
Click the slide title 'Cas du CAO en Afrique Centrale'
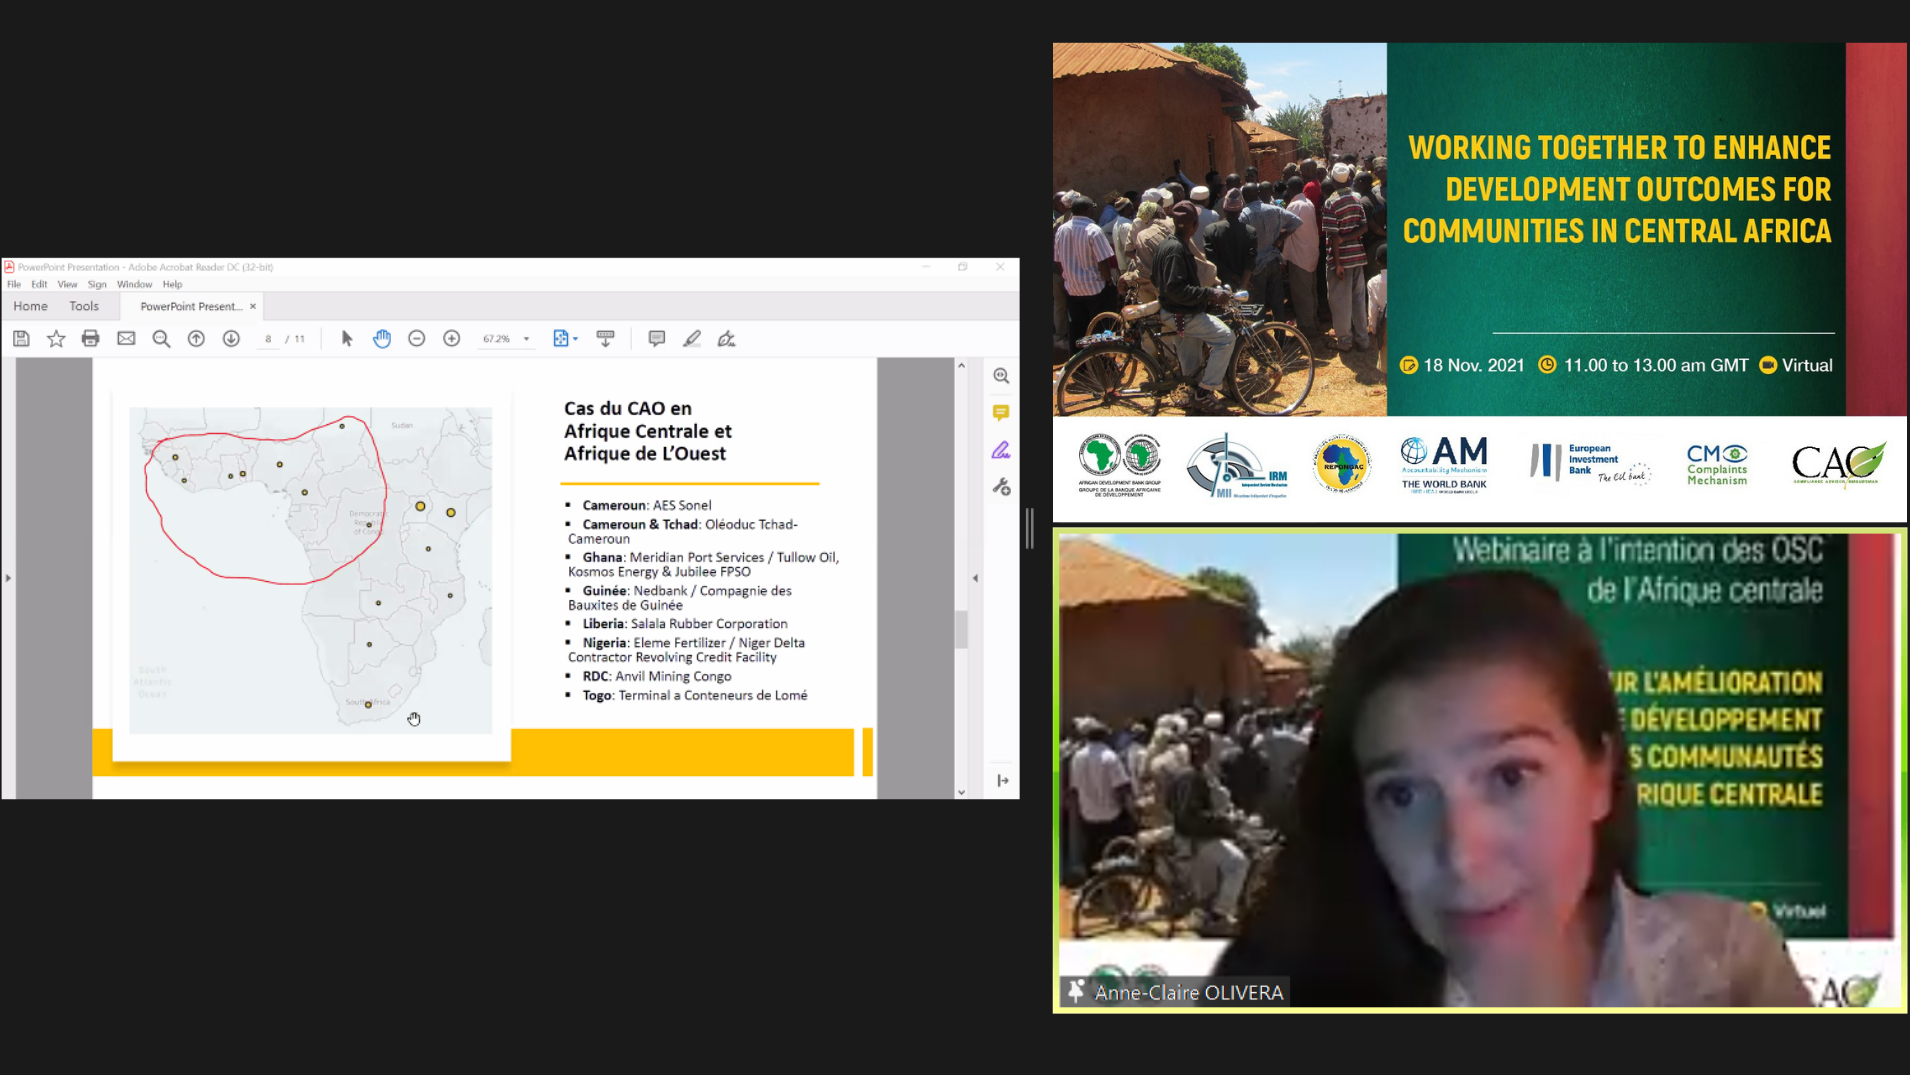647,431
